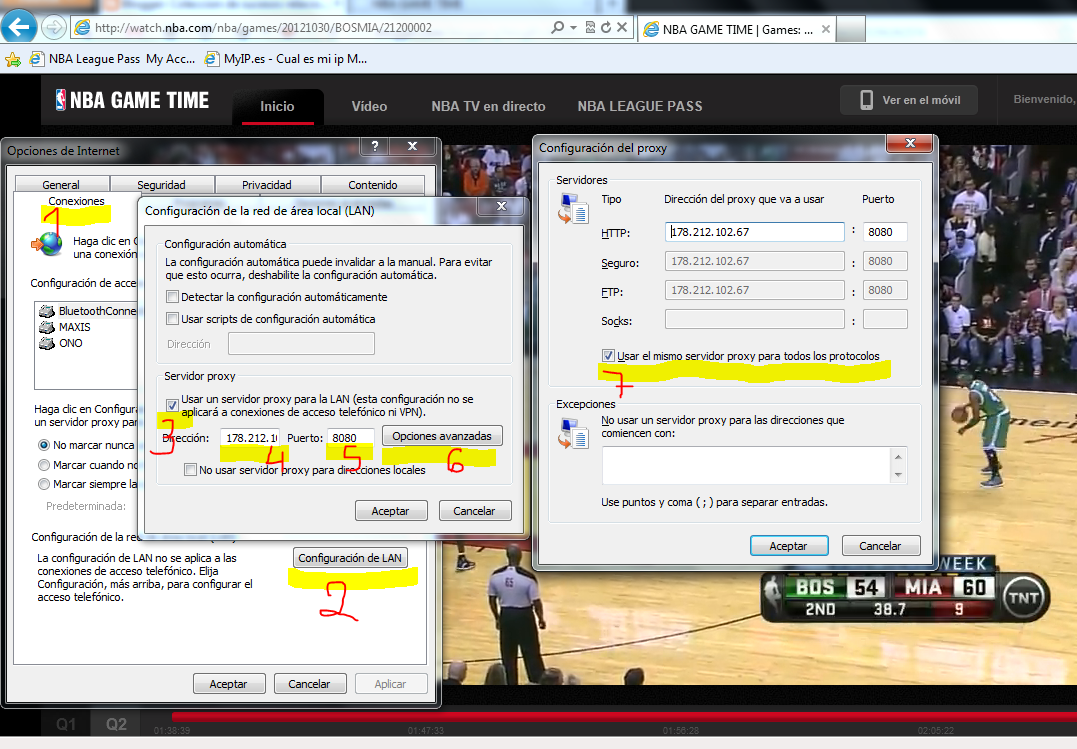This screenshot has width=1077, height=749.
Task: Click HTTP port field with 8080
Action: (x=885, y=232)
